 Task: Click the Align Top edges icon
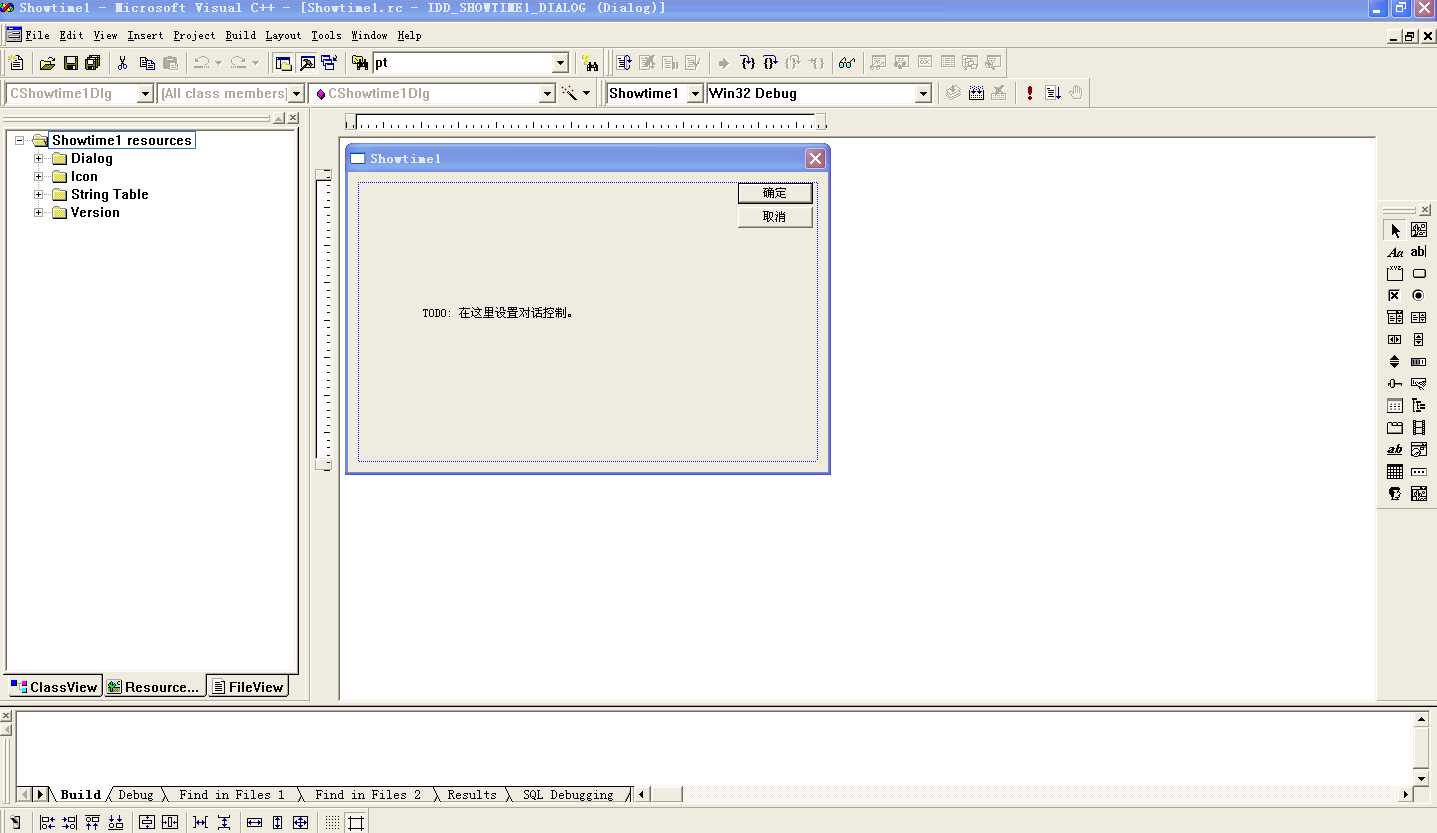pyautogui.click(x=92, y=822)
